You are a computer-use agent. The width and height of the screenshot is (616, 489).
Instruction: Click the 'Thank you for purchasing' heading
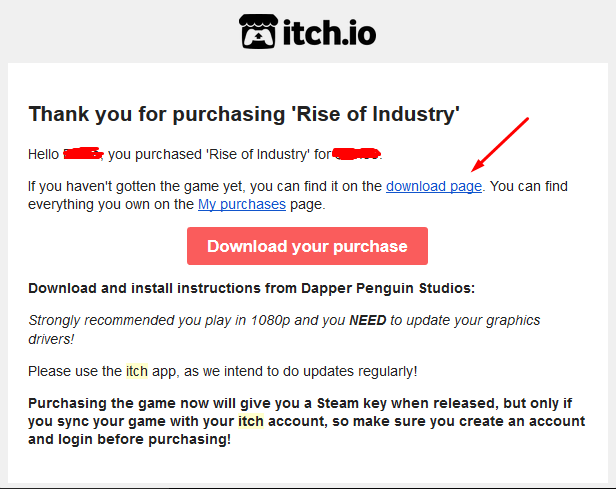[x=244, y=114]
